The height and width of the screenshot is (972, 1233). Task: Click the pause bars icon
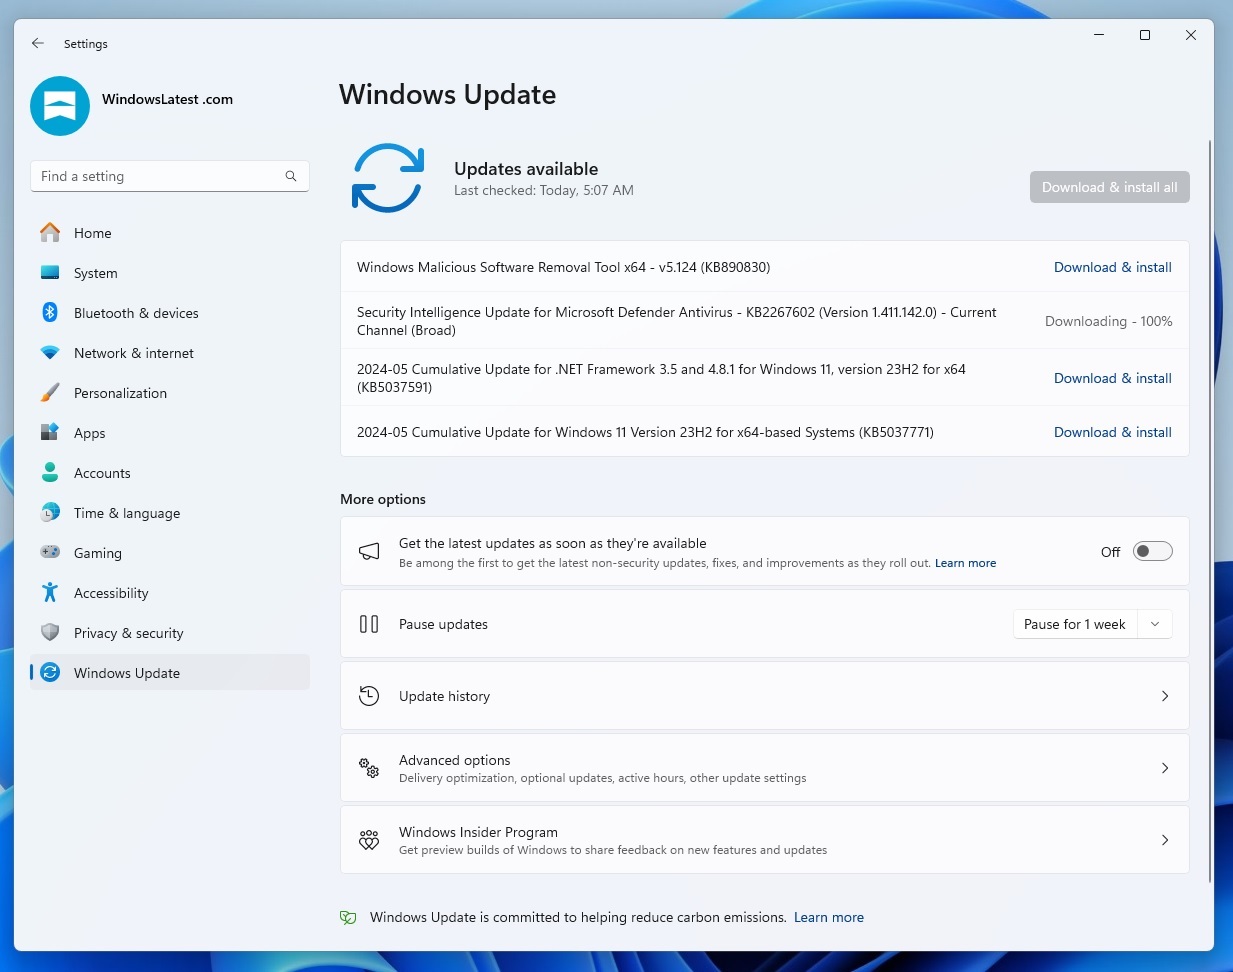(x=369, y=624)
